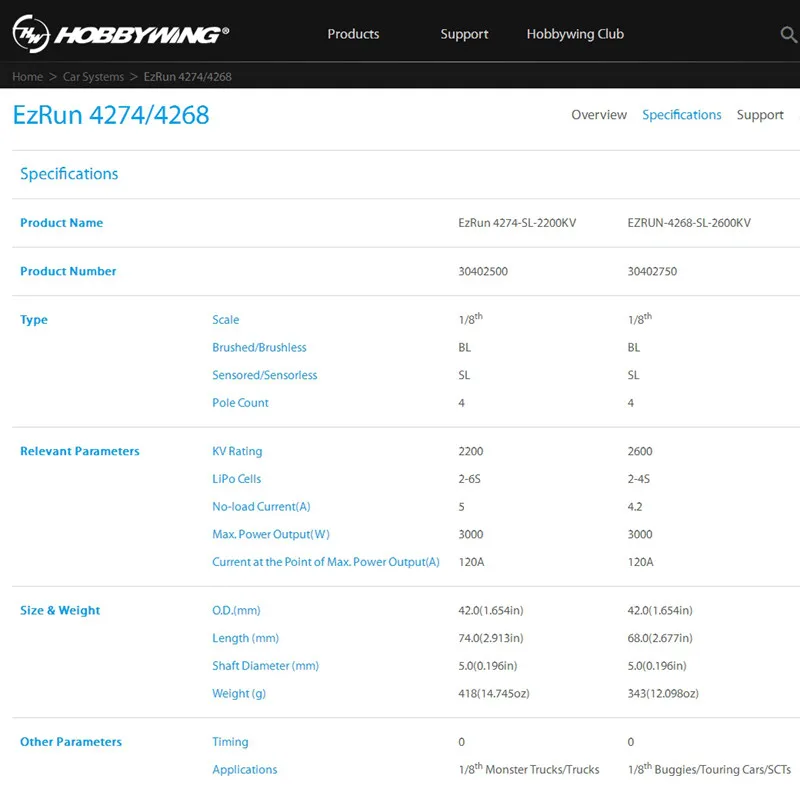
Task: Click product number 30402500
Action: point(483,271)
